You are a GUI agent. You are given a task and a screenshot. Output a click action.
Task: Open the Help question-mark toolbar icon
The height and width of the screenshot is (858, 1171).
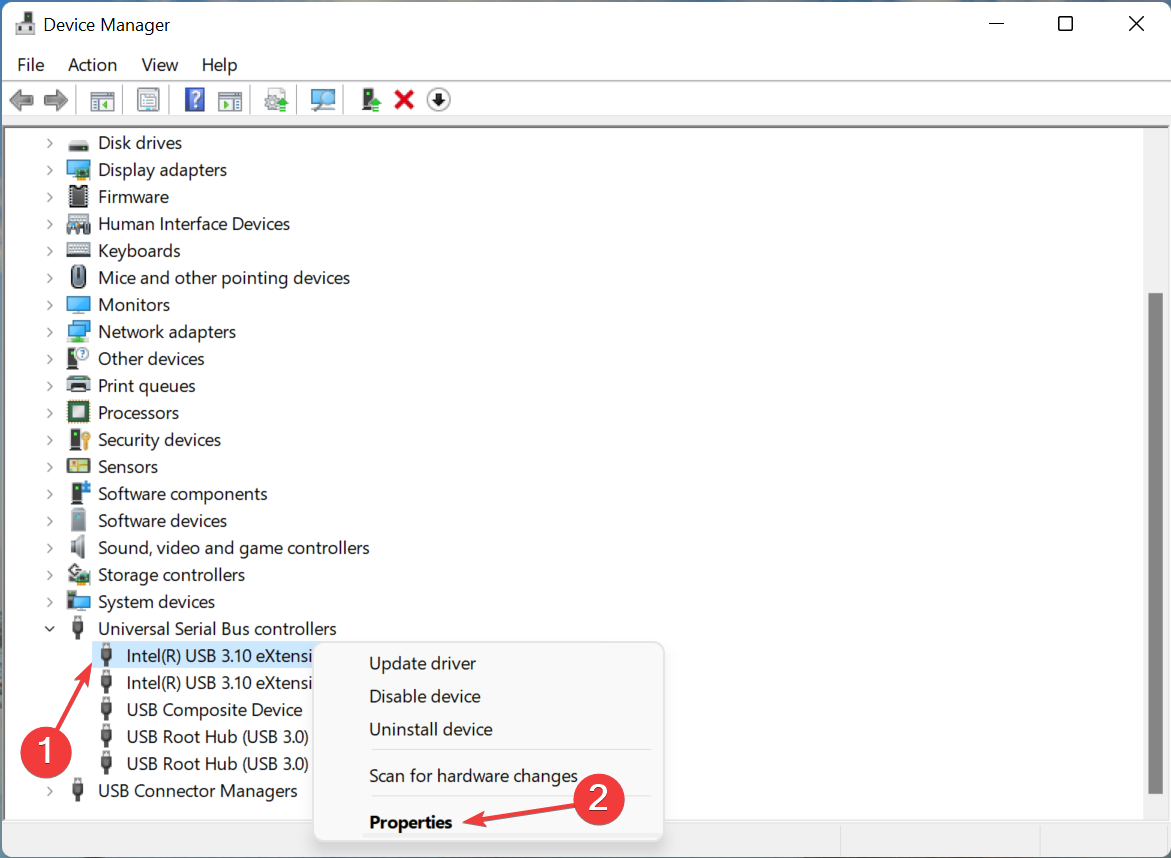[x=194, y=99]
